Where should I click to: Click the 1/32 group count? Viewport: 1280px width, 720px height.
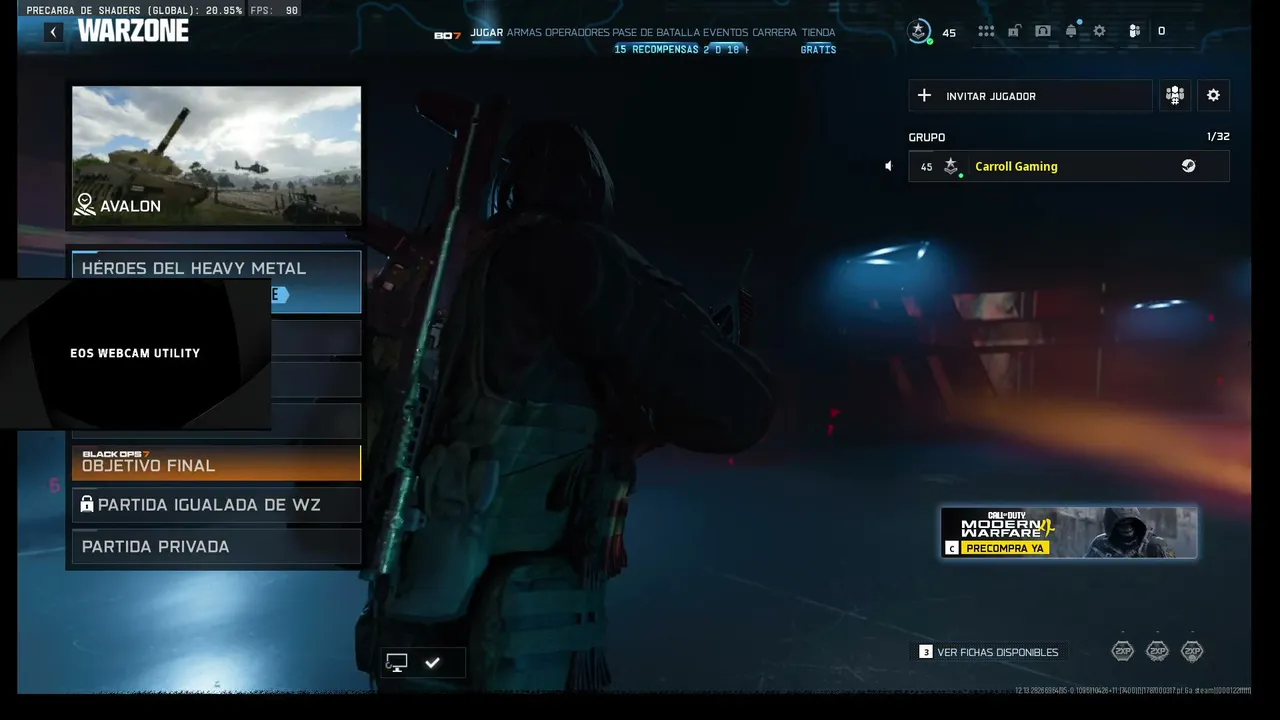coord(1218,137)
